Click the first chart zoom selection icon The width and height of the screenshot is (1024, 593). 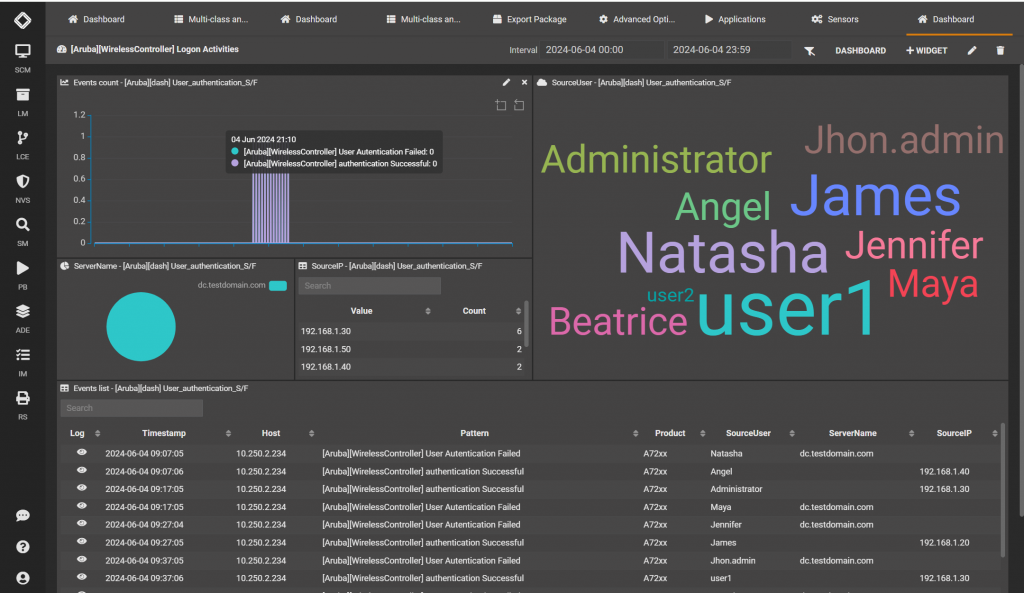(501, 105)
